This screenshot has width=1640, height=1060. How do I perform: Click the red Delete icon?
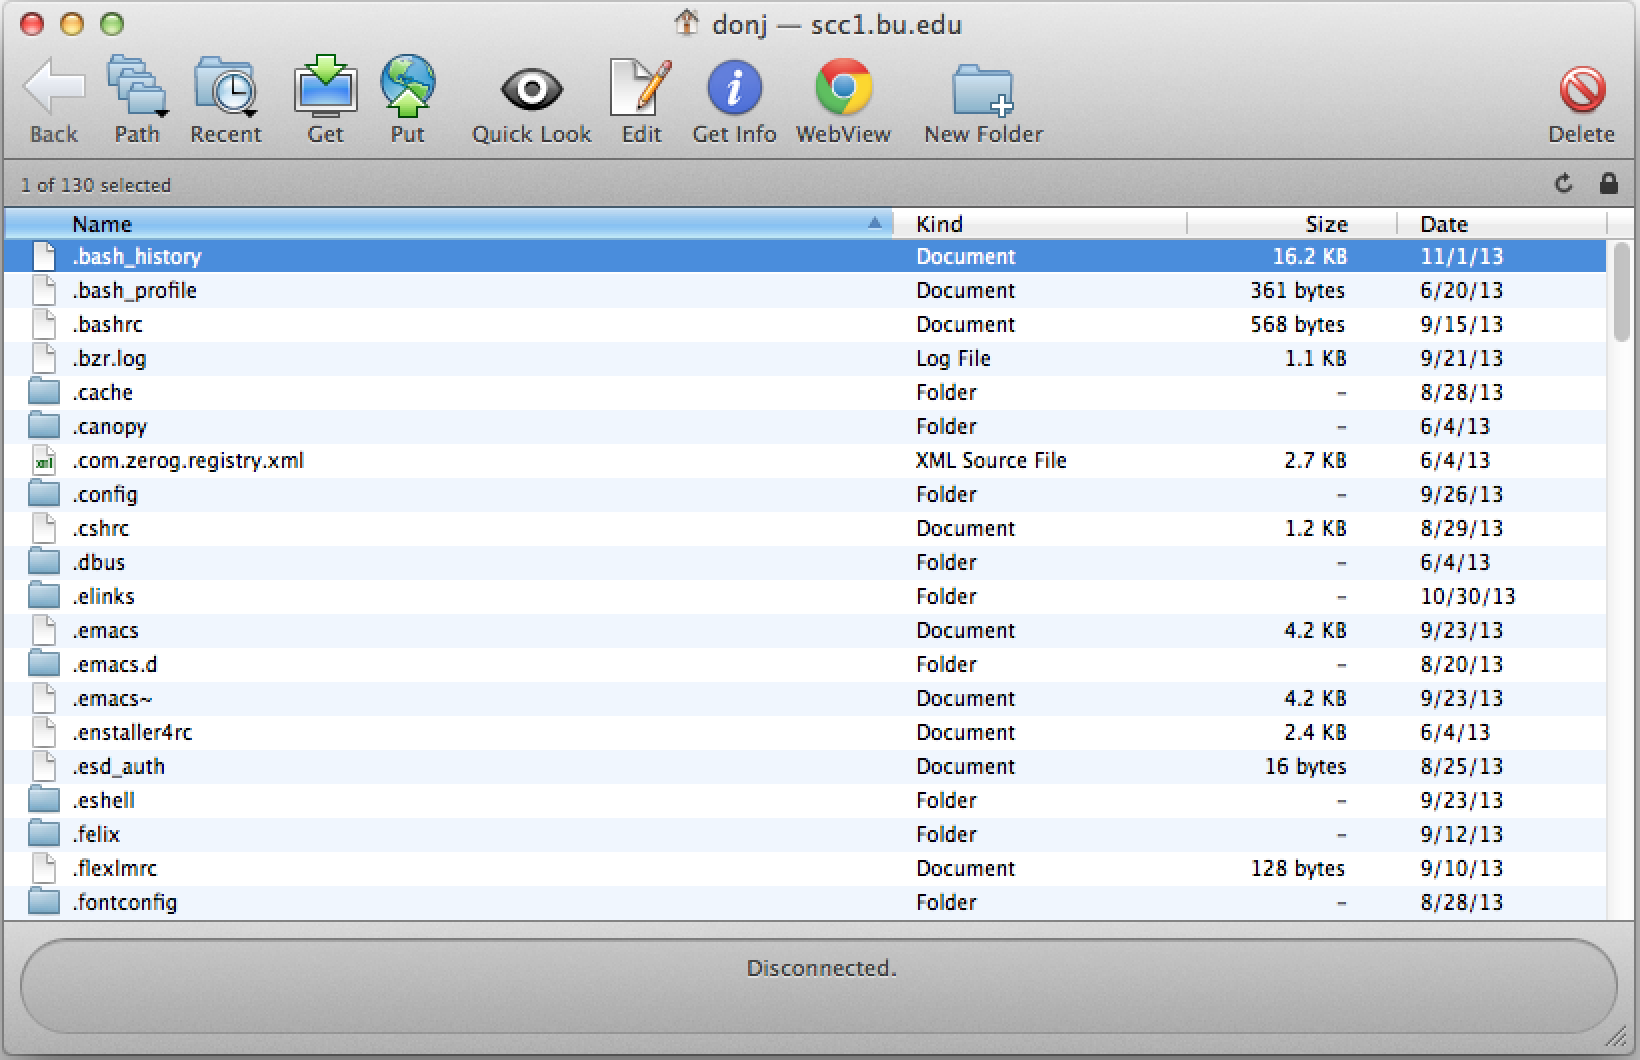pyautogui.click(x=1582, y=90)
